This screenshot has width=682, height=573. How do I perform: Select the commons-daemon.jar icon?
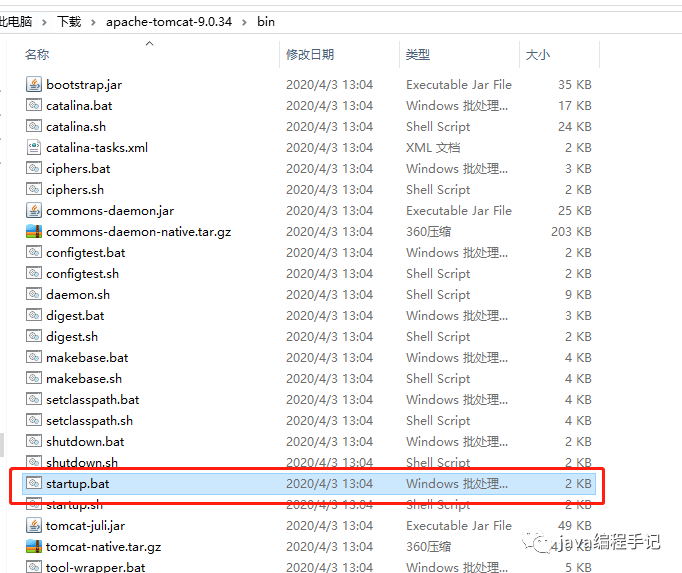(34, 210)
